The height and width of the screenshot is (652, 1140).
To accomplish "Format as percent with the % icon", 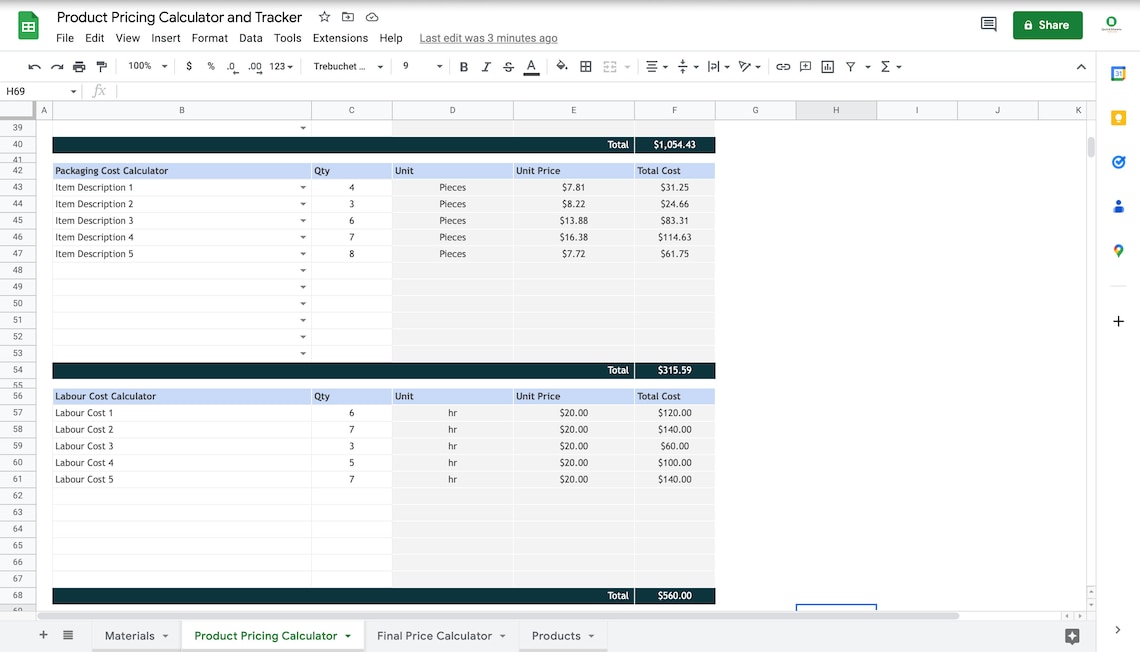I will point(209,66).
